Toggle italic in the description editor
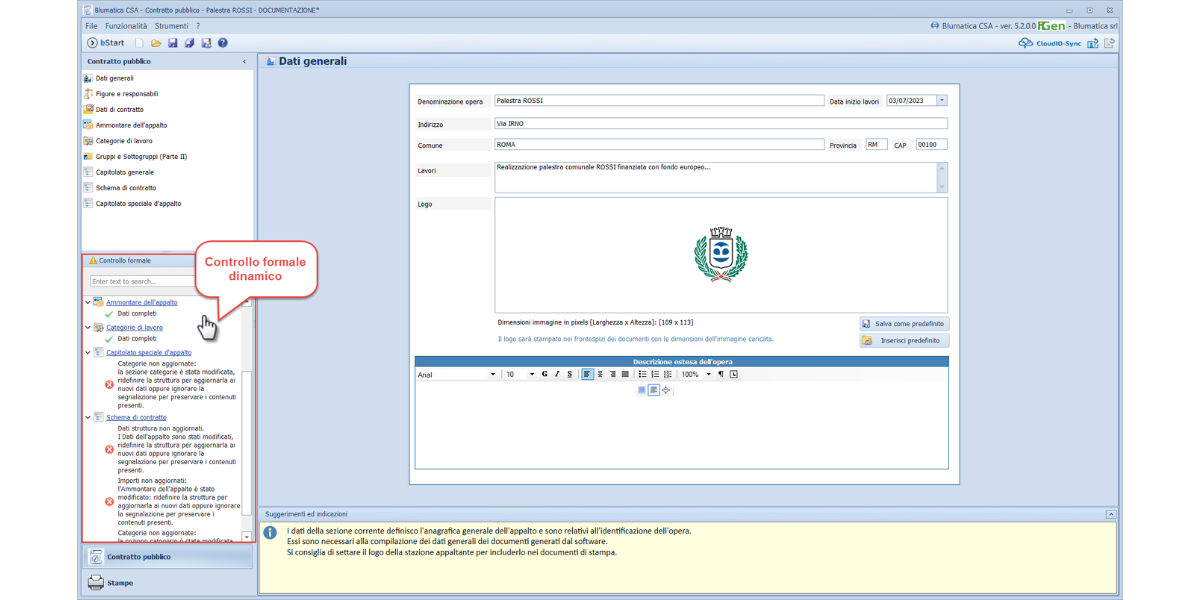 556,374
